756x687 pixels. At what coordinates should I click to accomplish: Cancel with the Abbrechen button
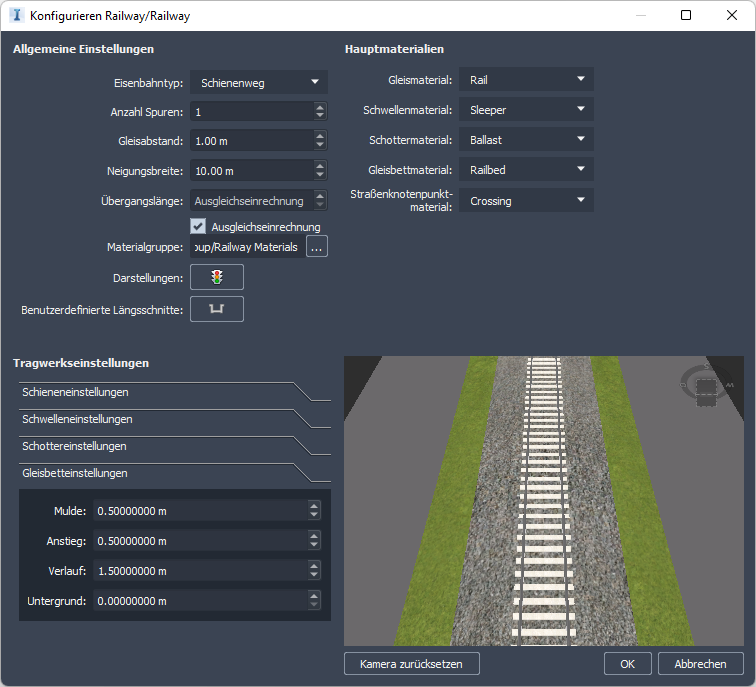[x=700, y=664]
